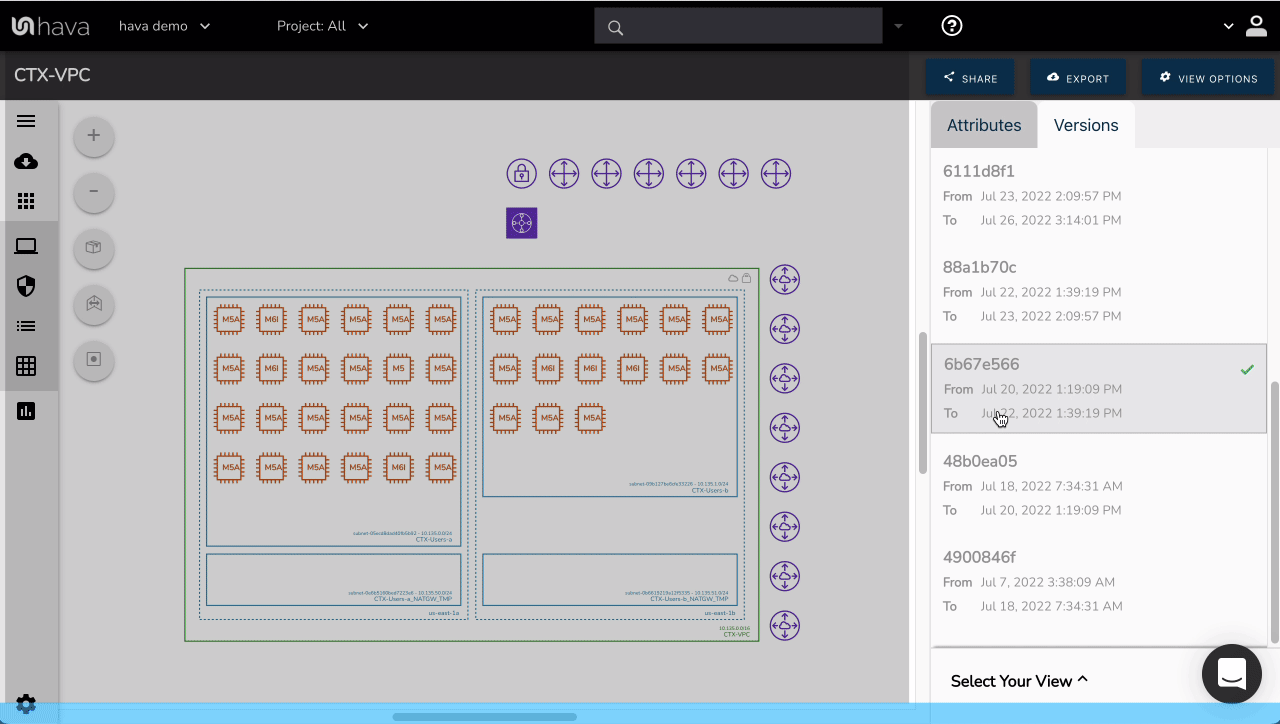Select version 88a1b70c
The height and width of the screenshot is (724, 1280).
[1098, 291]
